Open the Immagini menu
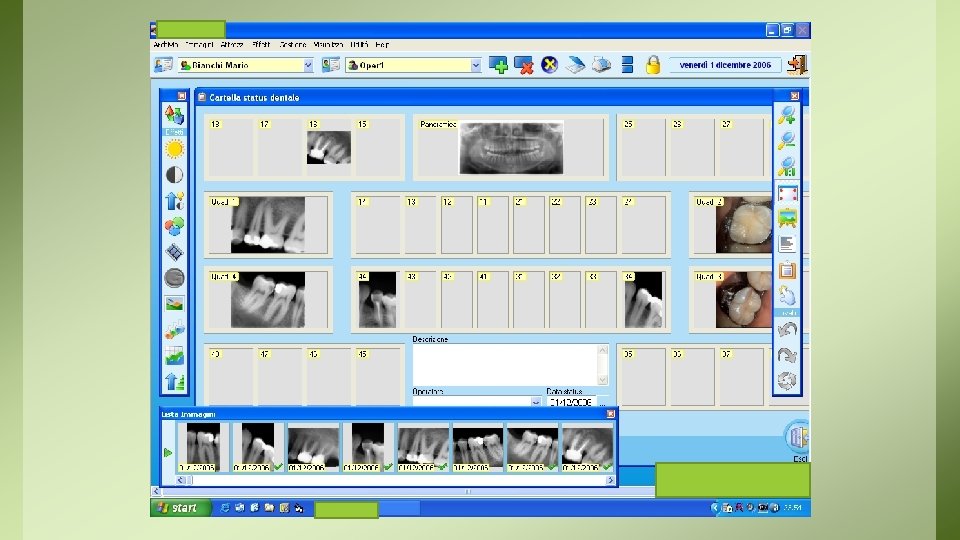Screen dimensions: 960x540 click(x=200, y=45)
